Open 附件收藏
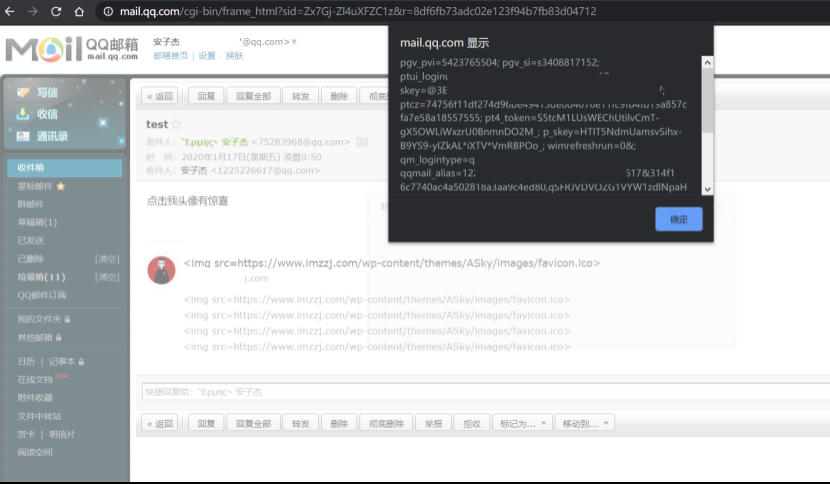This screenshot has height=484, width=830. 35,398
